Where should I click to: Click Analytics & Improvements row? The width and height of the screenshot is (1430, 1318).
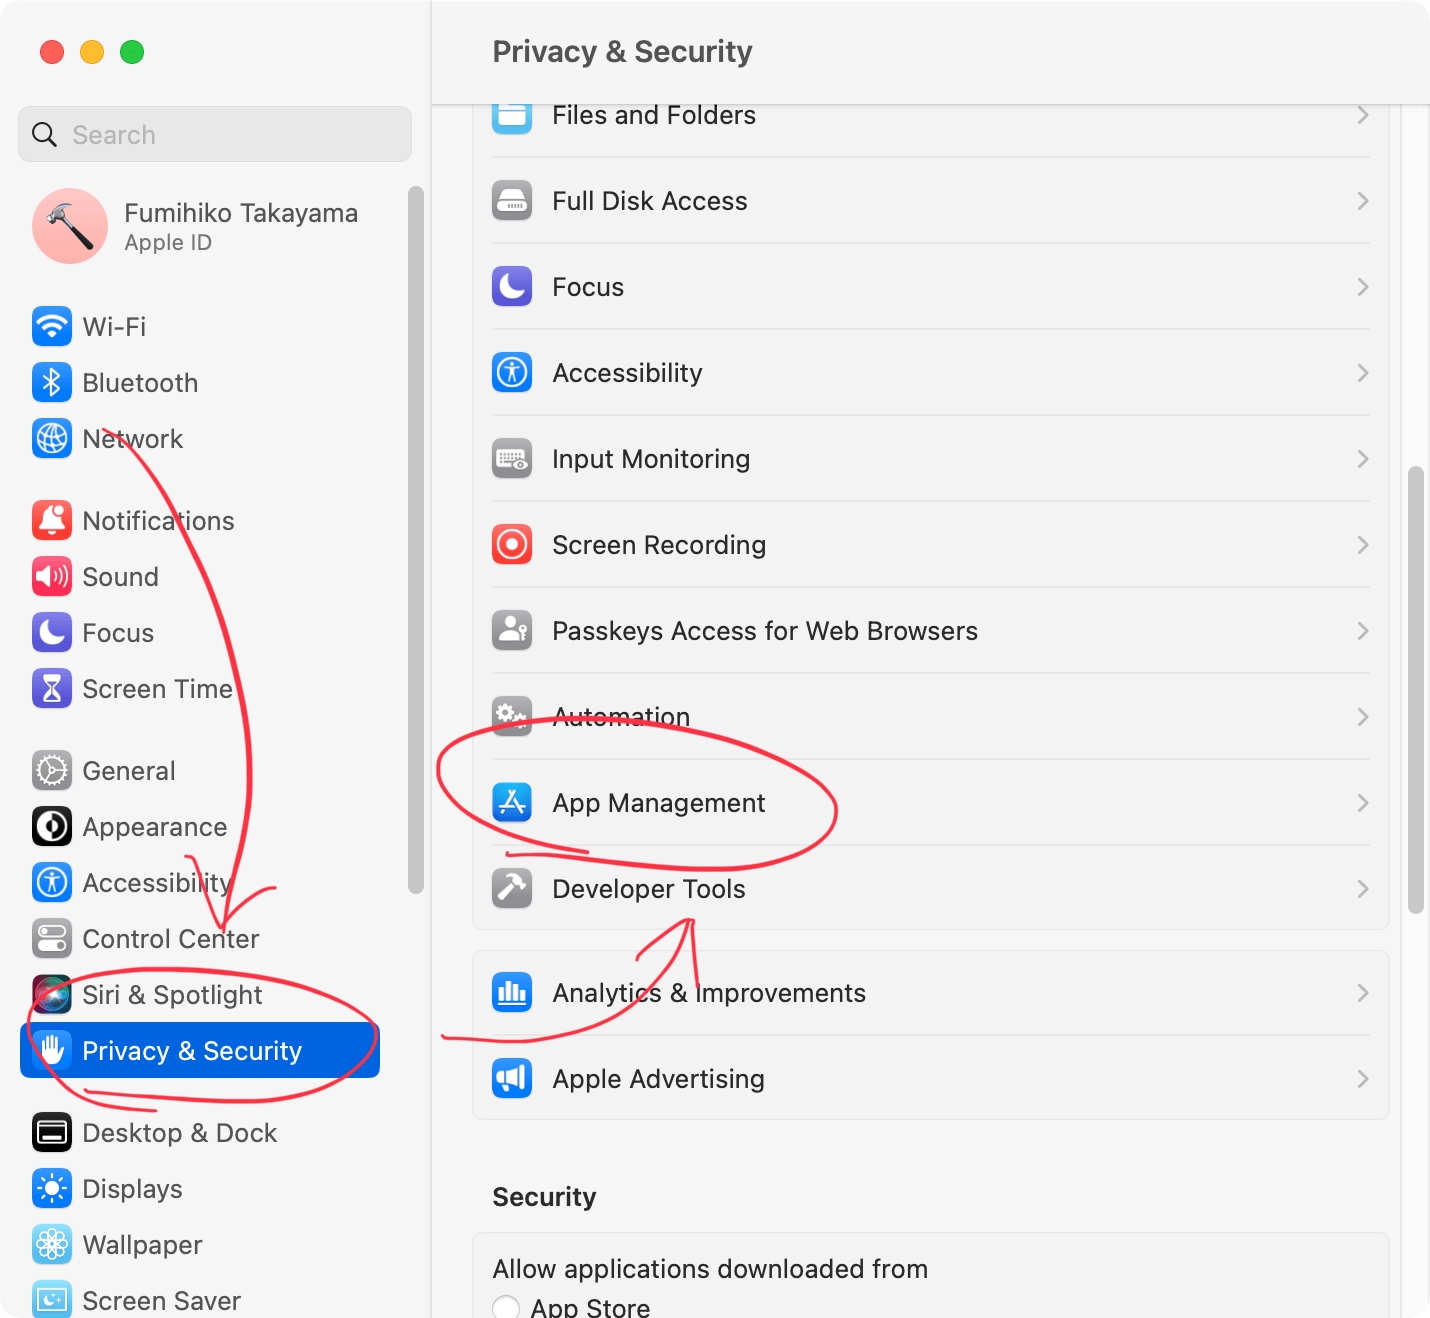click(x=931, y=993)
